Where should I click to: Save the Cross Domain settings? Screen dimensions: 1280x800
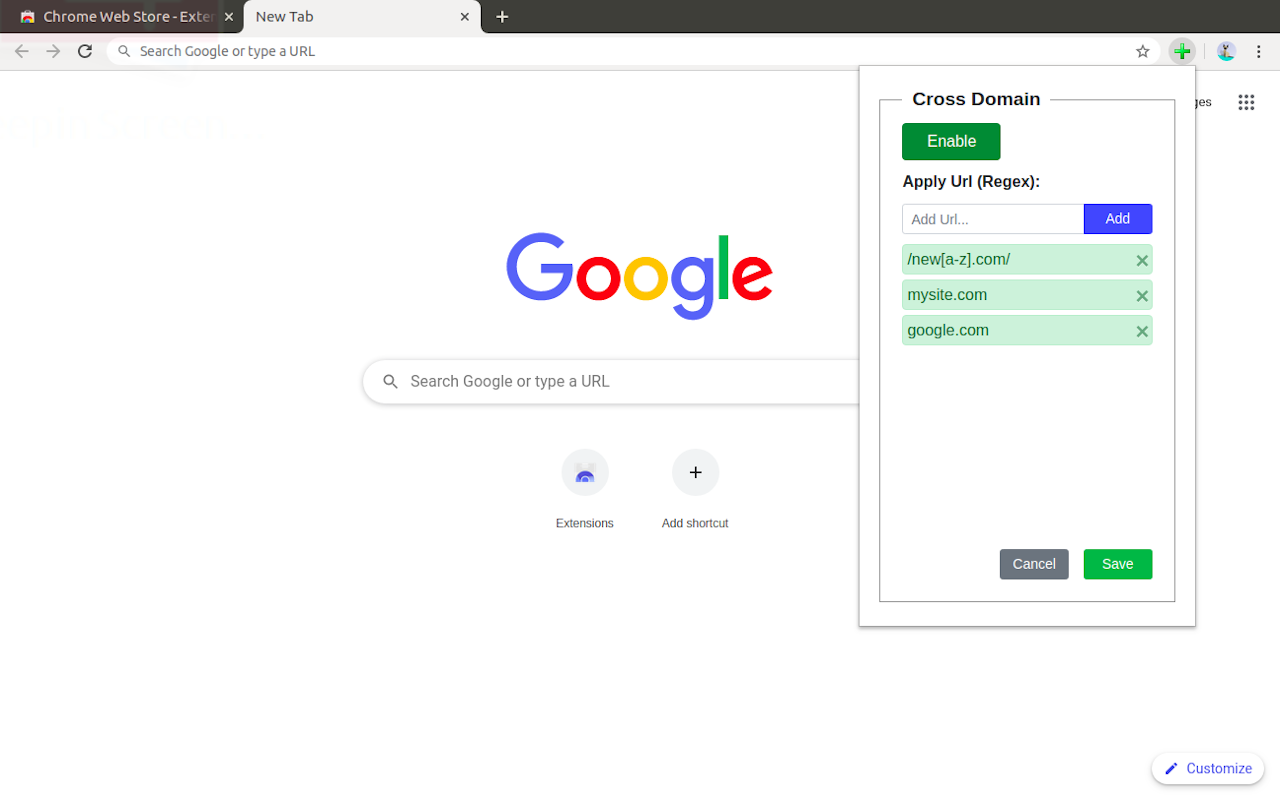[1118, 564]
